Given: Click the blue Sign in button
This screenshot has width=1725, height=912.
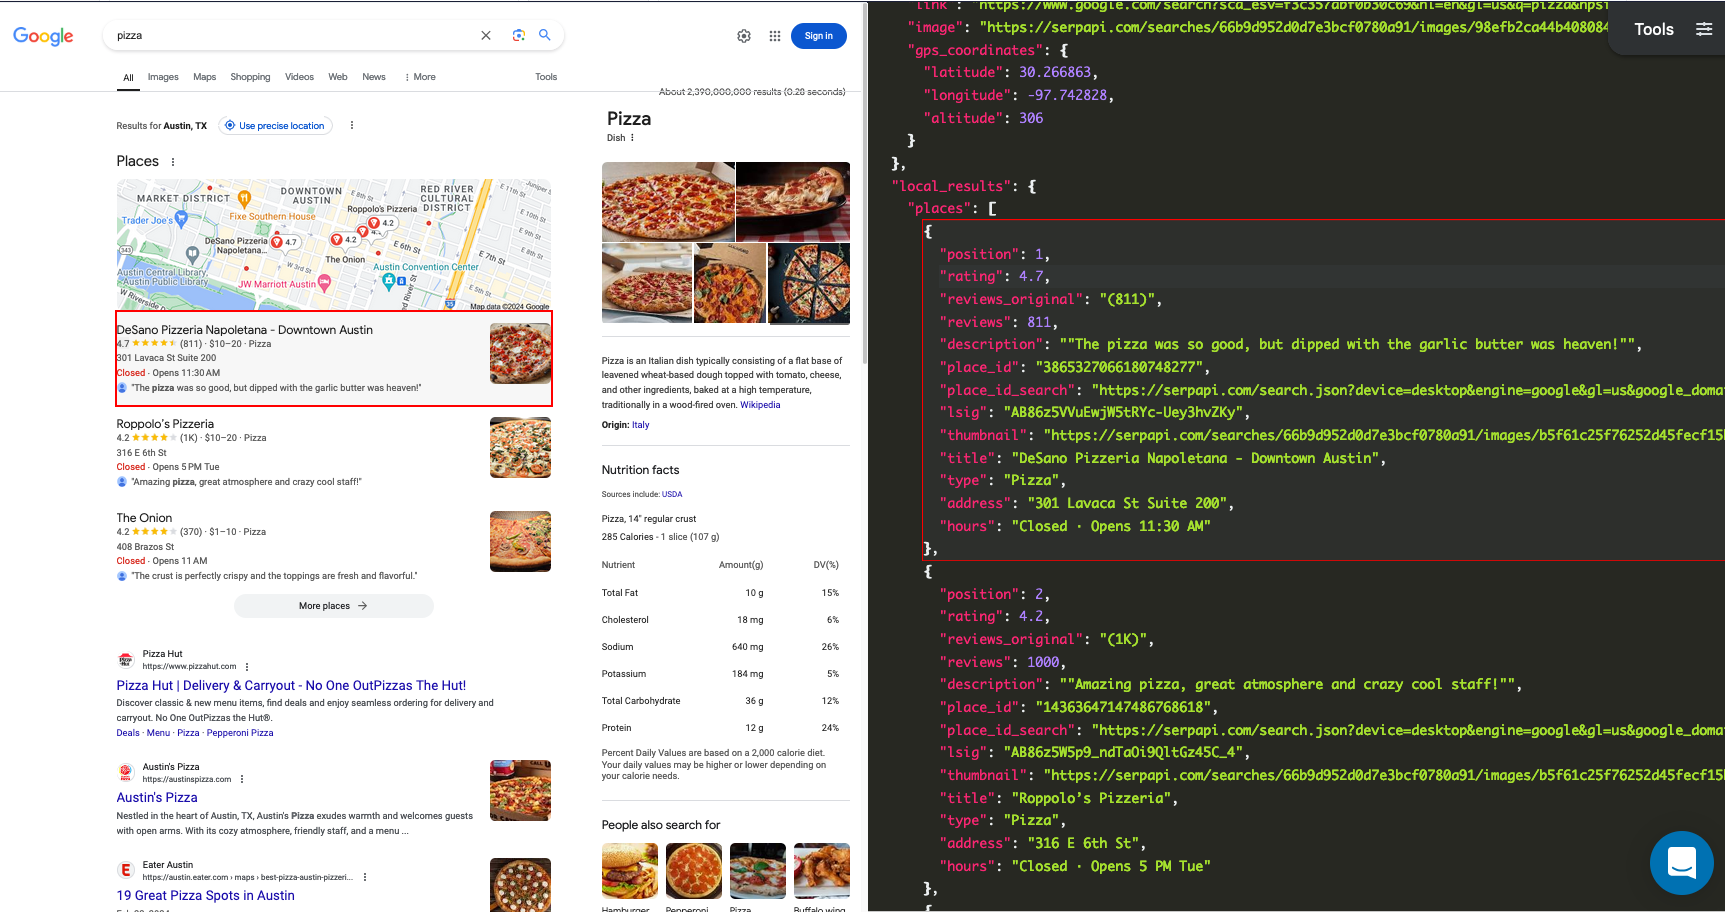Looking at the screenshot, I should [819, 36].
